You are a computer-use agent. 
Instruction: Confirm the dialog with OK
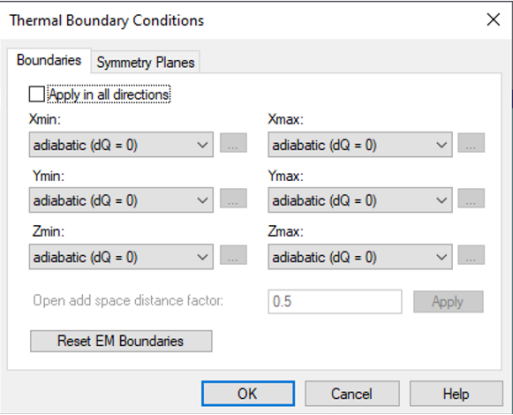248,394
